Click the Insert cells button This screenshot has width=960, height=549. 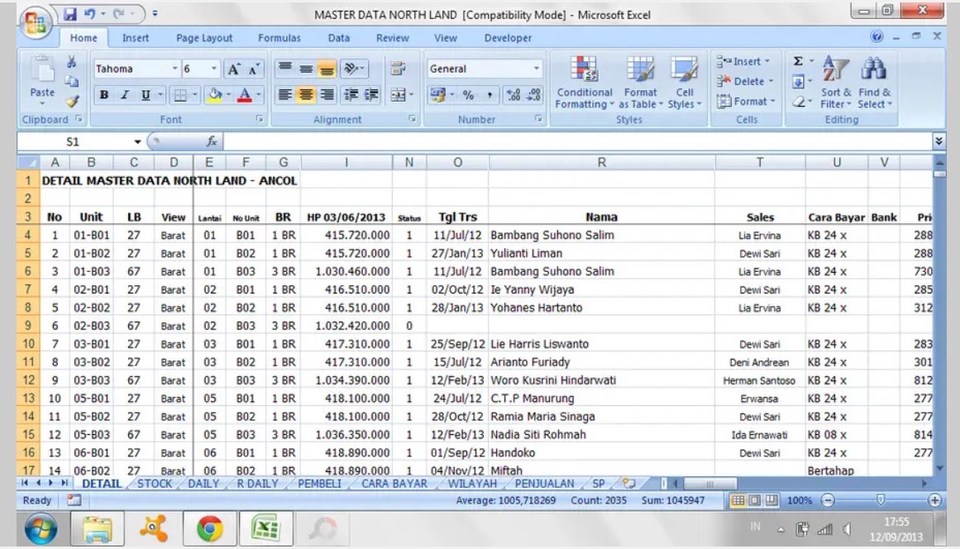click(744, 61)
